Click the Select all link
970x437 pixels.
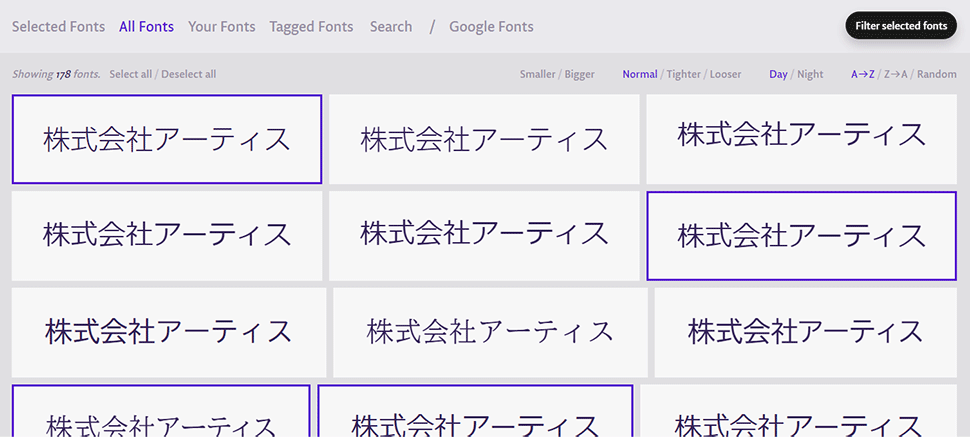coord(131,74)
